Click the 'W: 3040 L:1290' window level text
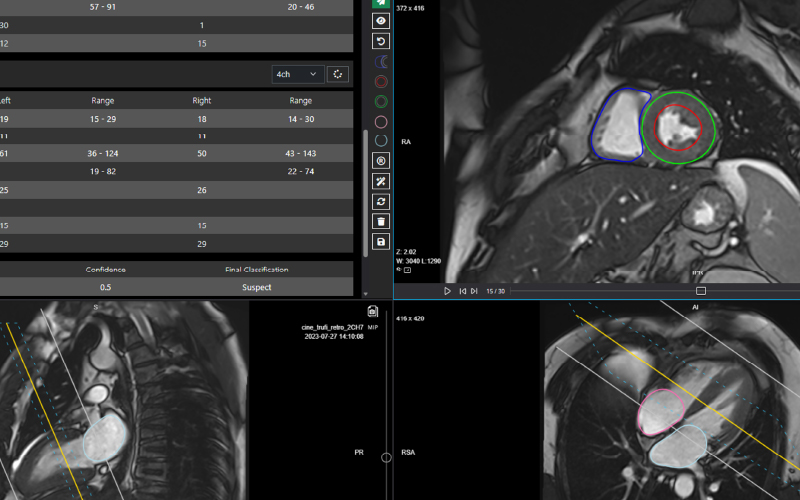 point(418,261)
